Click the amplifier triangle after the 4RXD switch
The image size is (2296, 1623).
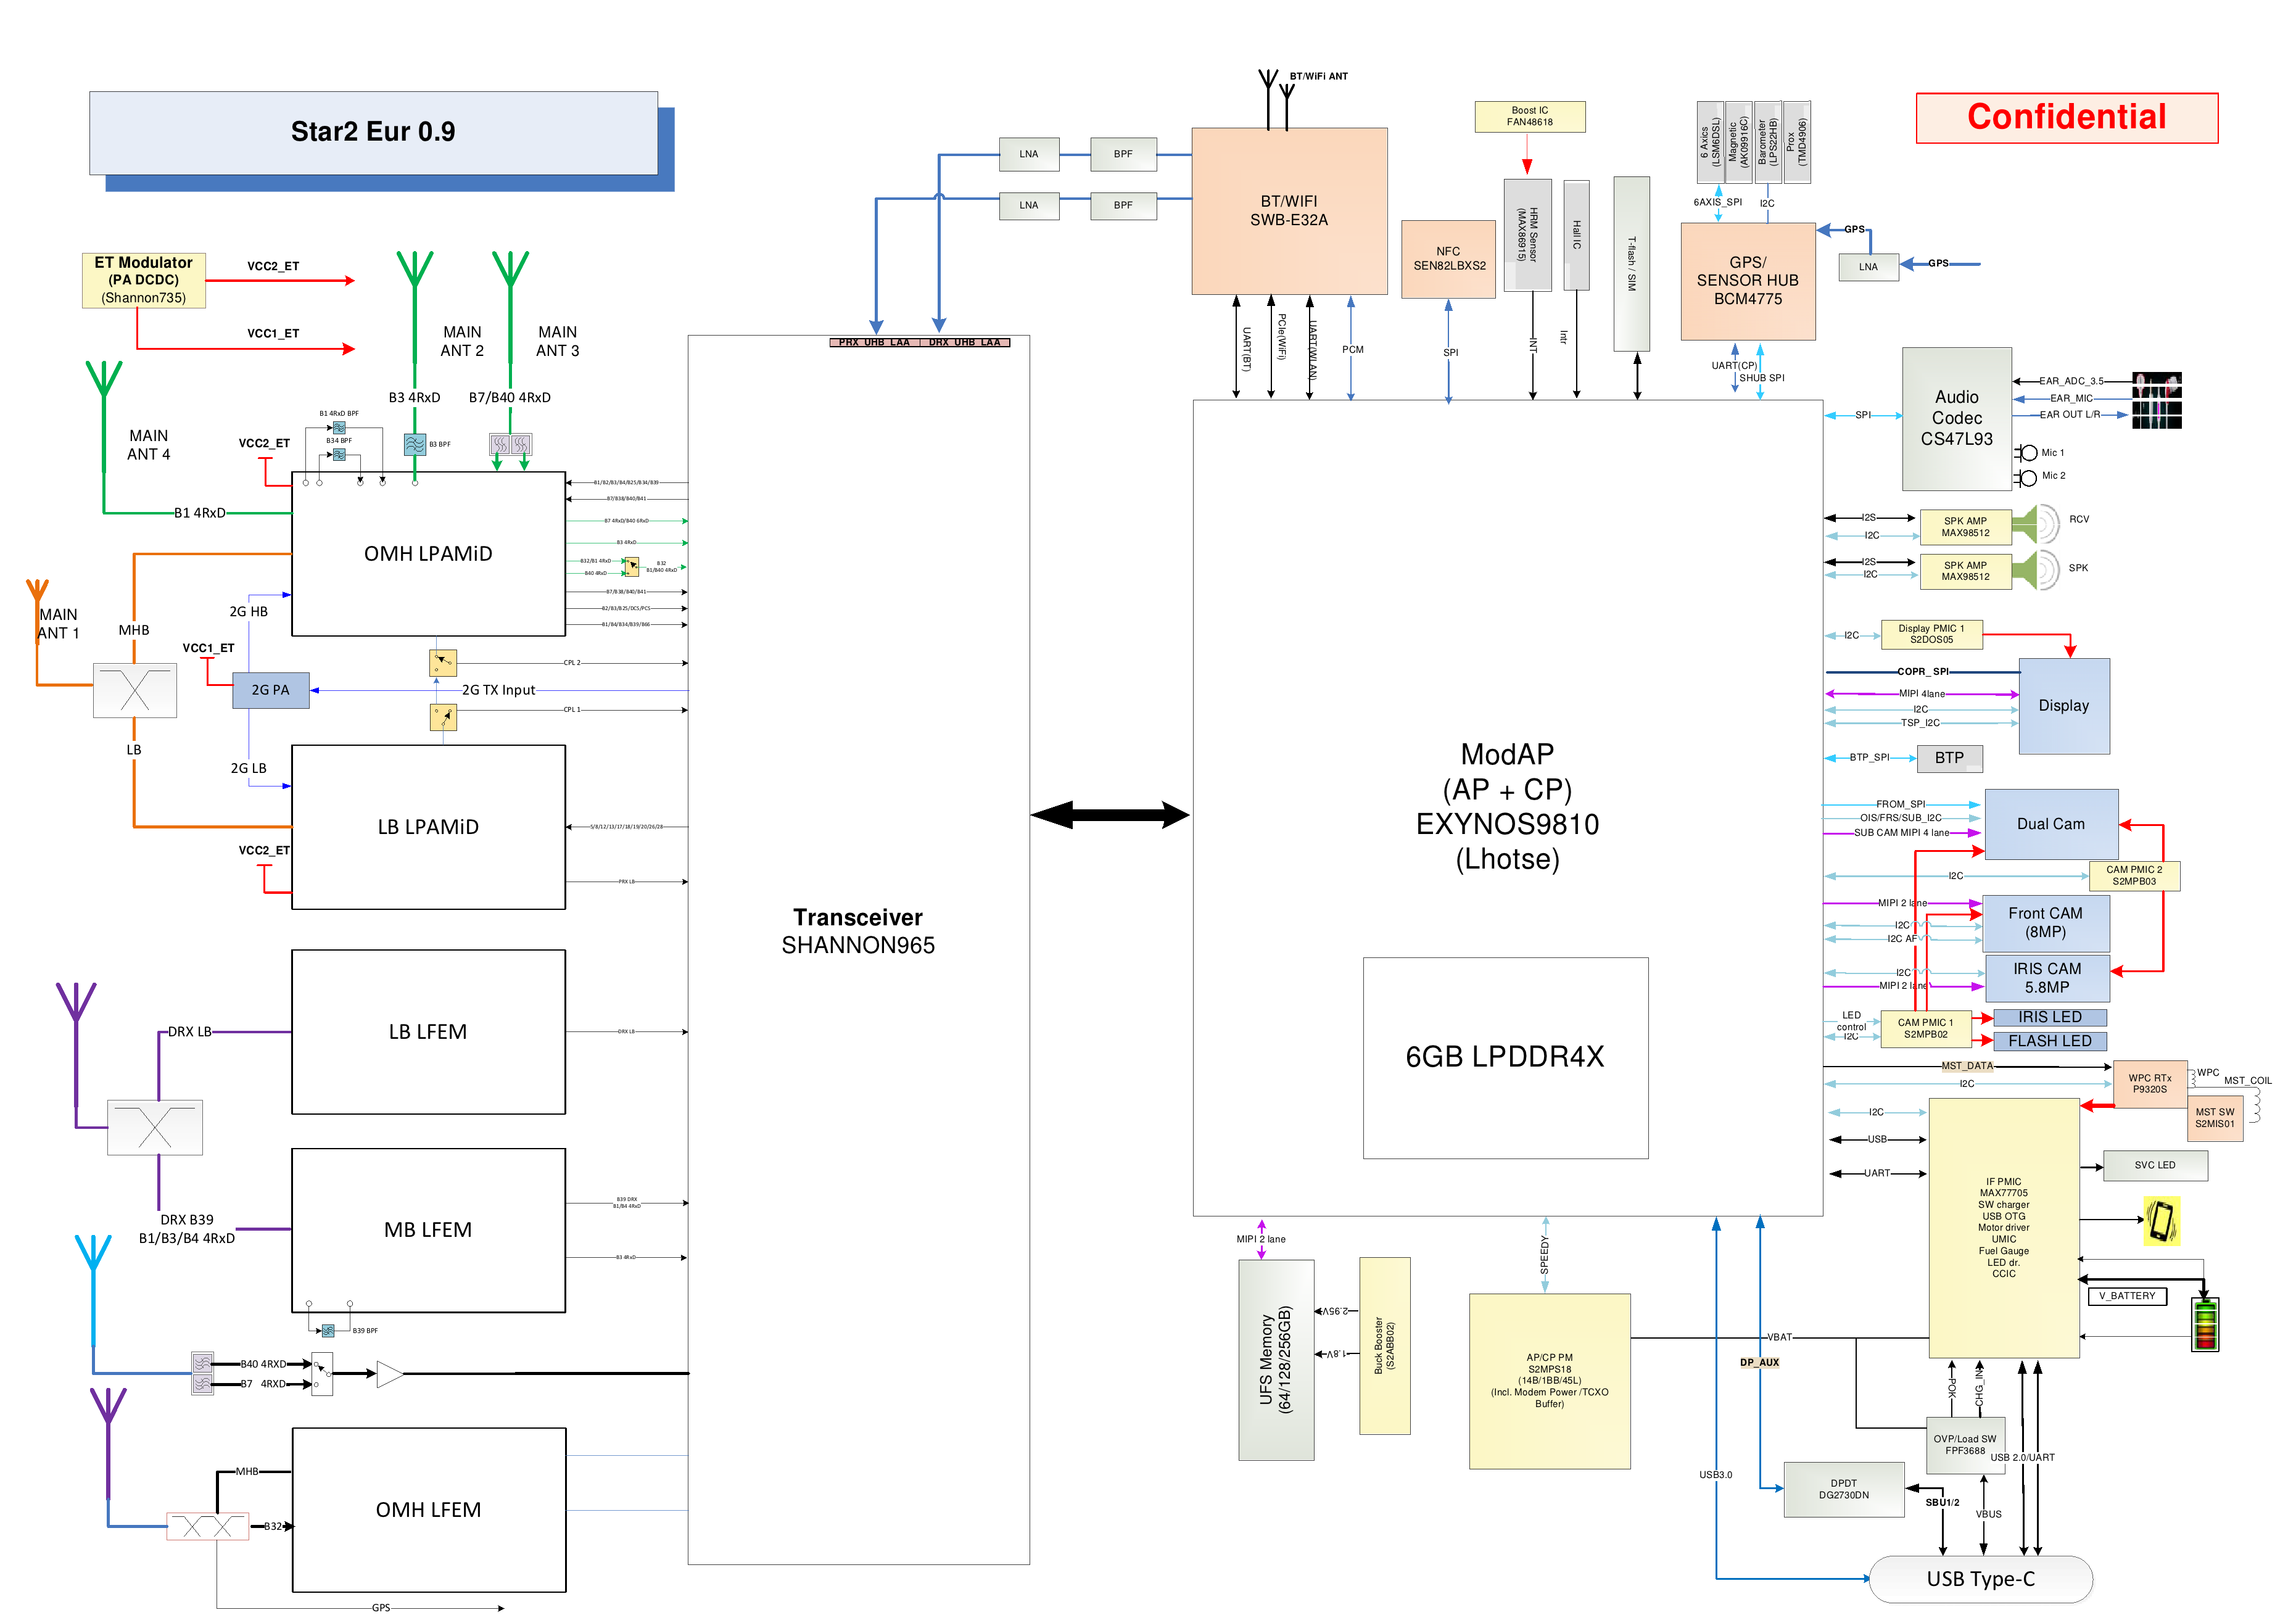point(390,1374)
